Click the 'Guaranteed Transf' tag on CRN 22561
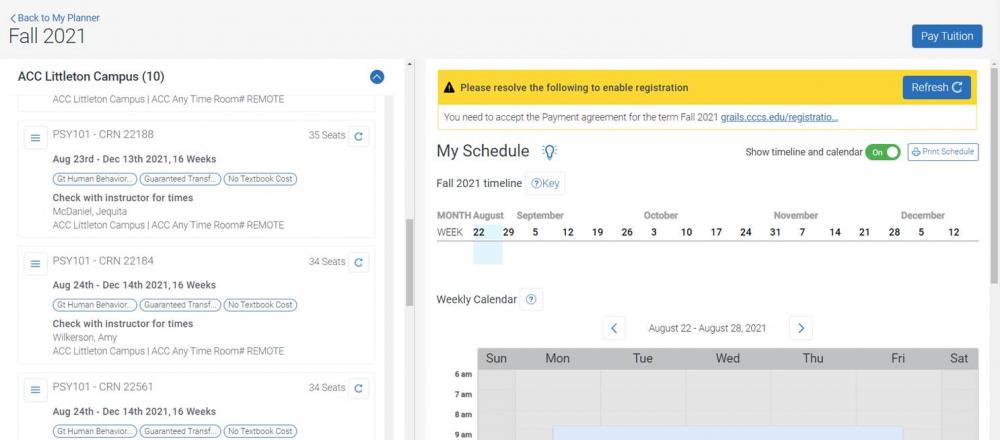The height and width of the screenshot is (440, 1000). pyautogui.click(x=180, y=432)
